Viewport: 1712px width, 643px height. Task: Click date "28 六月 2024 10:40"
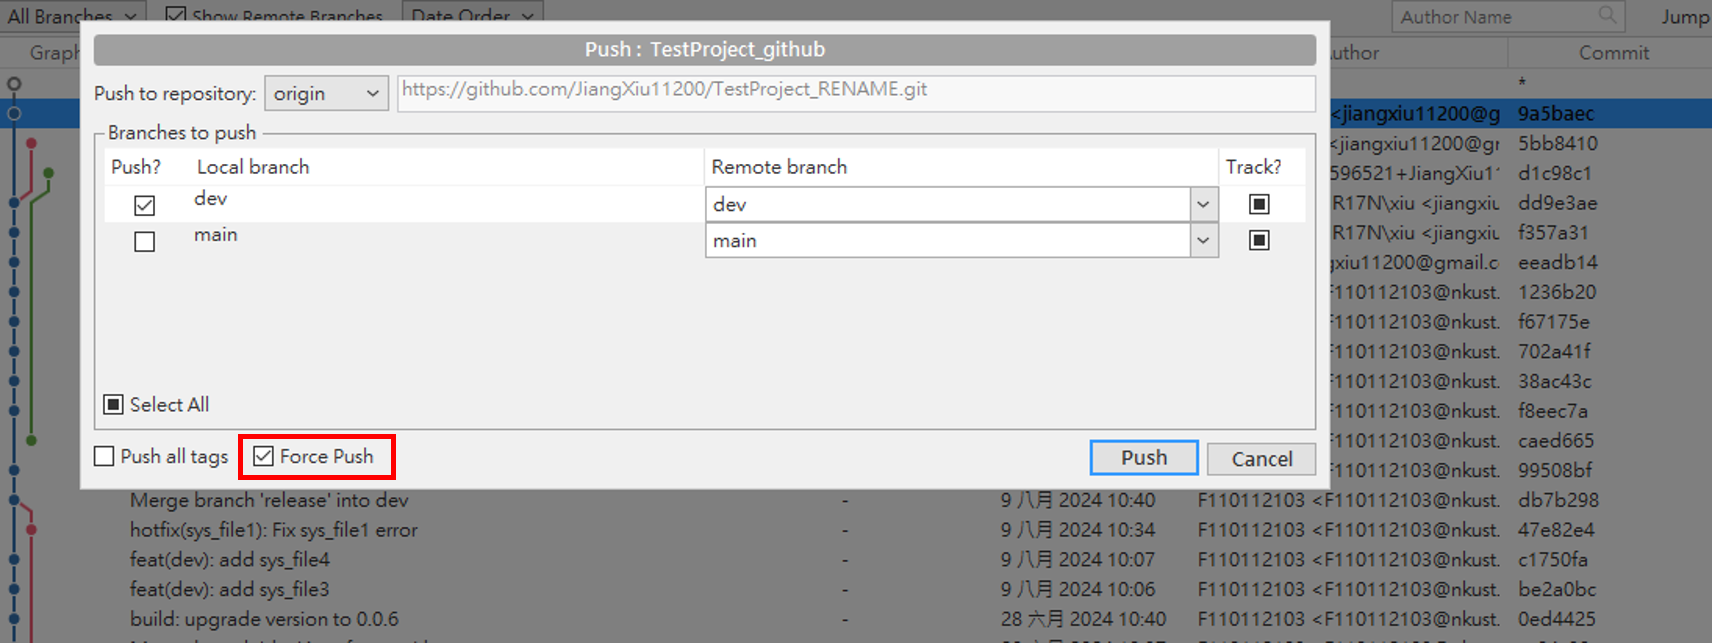coord(1083,619)
